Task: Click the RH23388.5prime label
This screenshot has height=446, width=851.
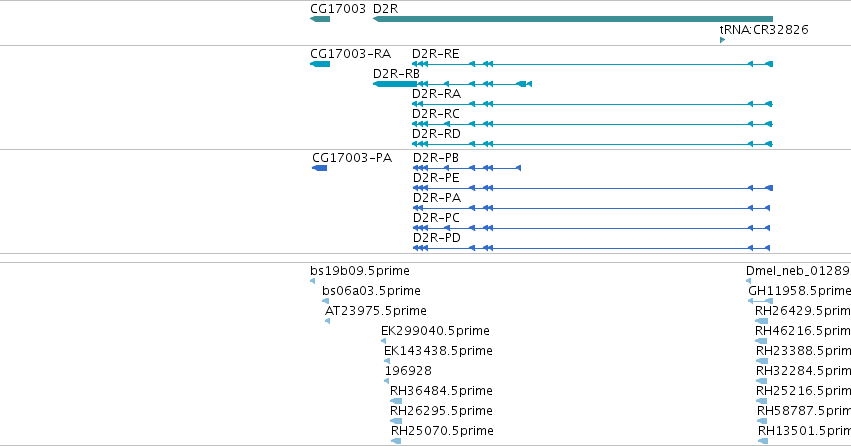Action: (x=803, y=351)
